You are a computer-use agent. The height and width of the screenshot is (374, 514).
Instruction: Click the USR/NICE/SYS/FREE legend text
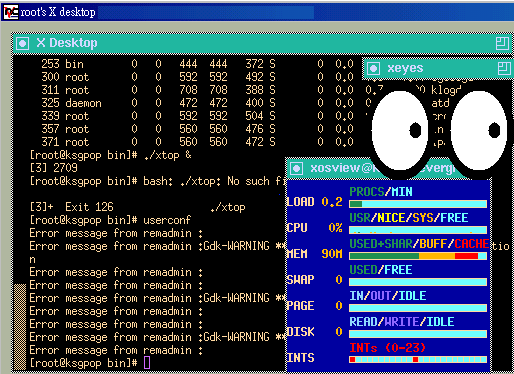(x=409, y=218)
